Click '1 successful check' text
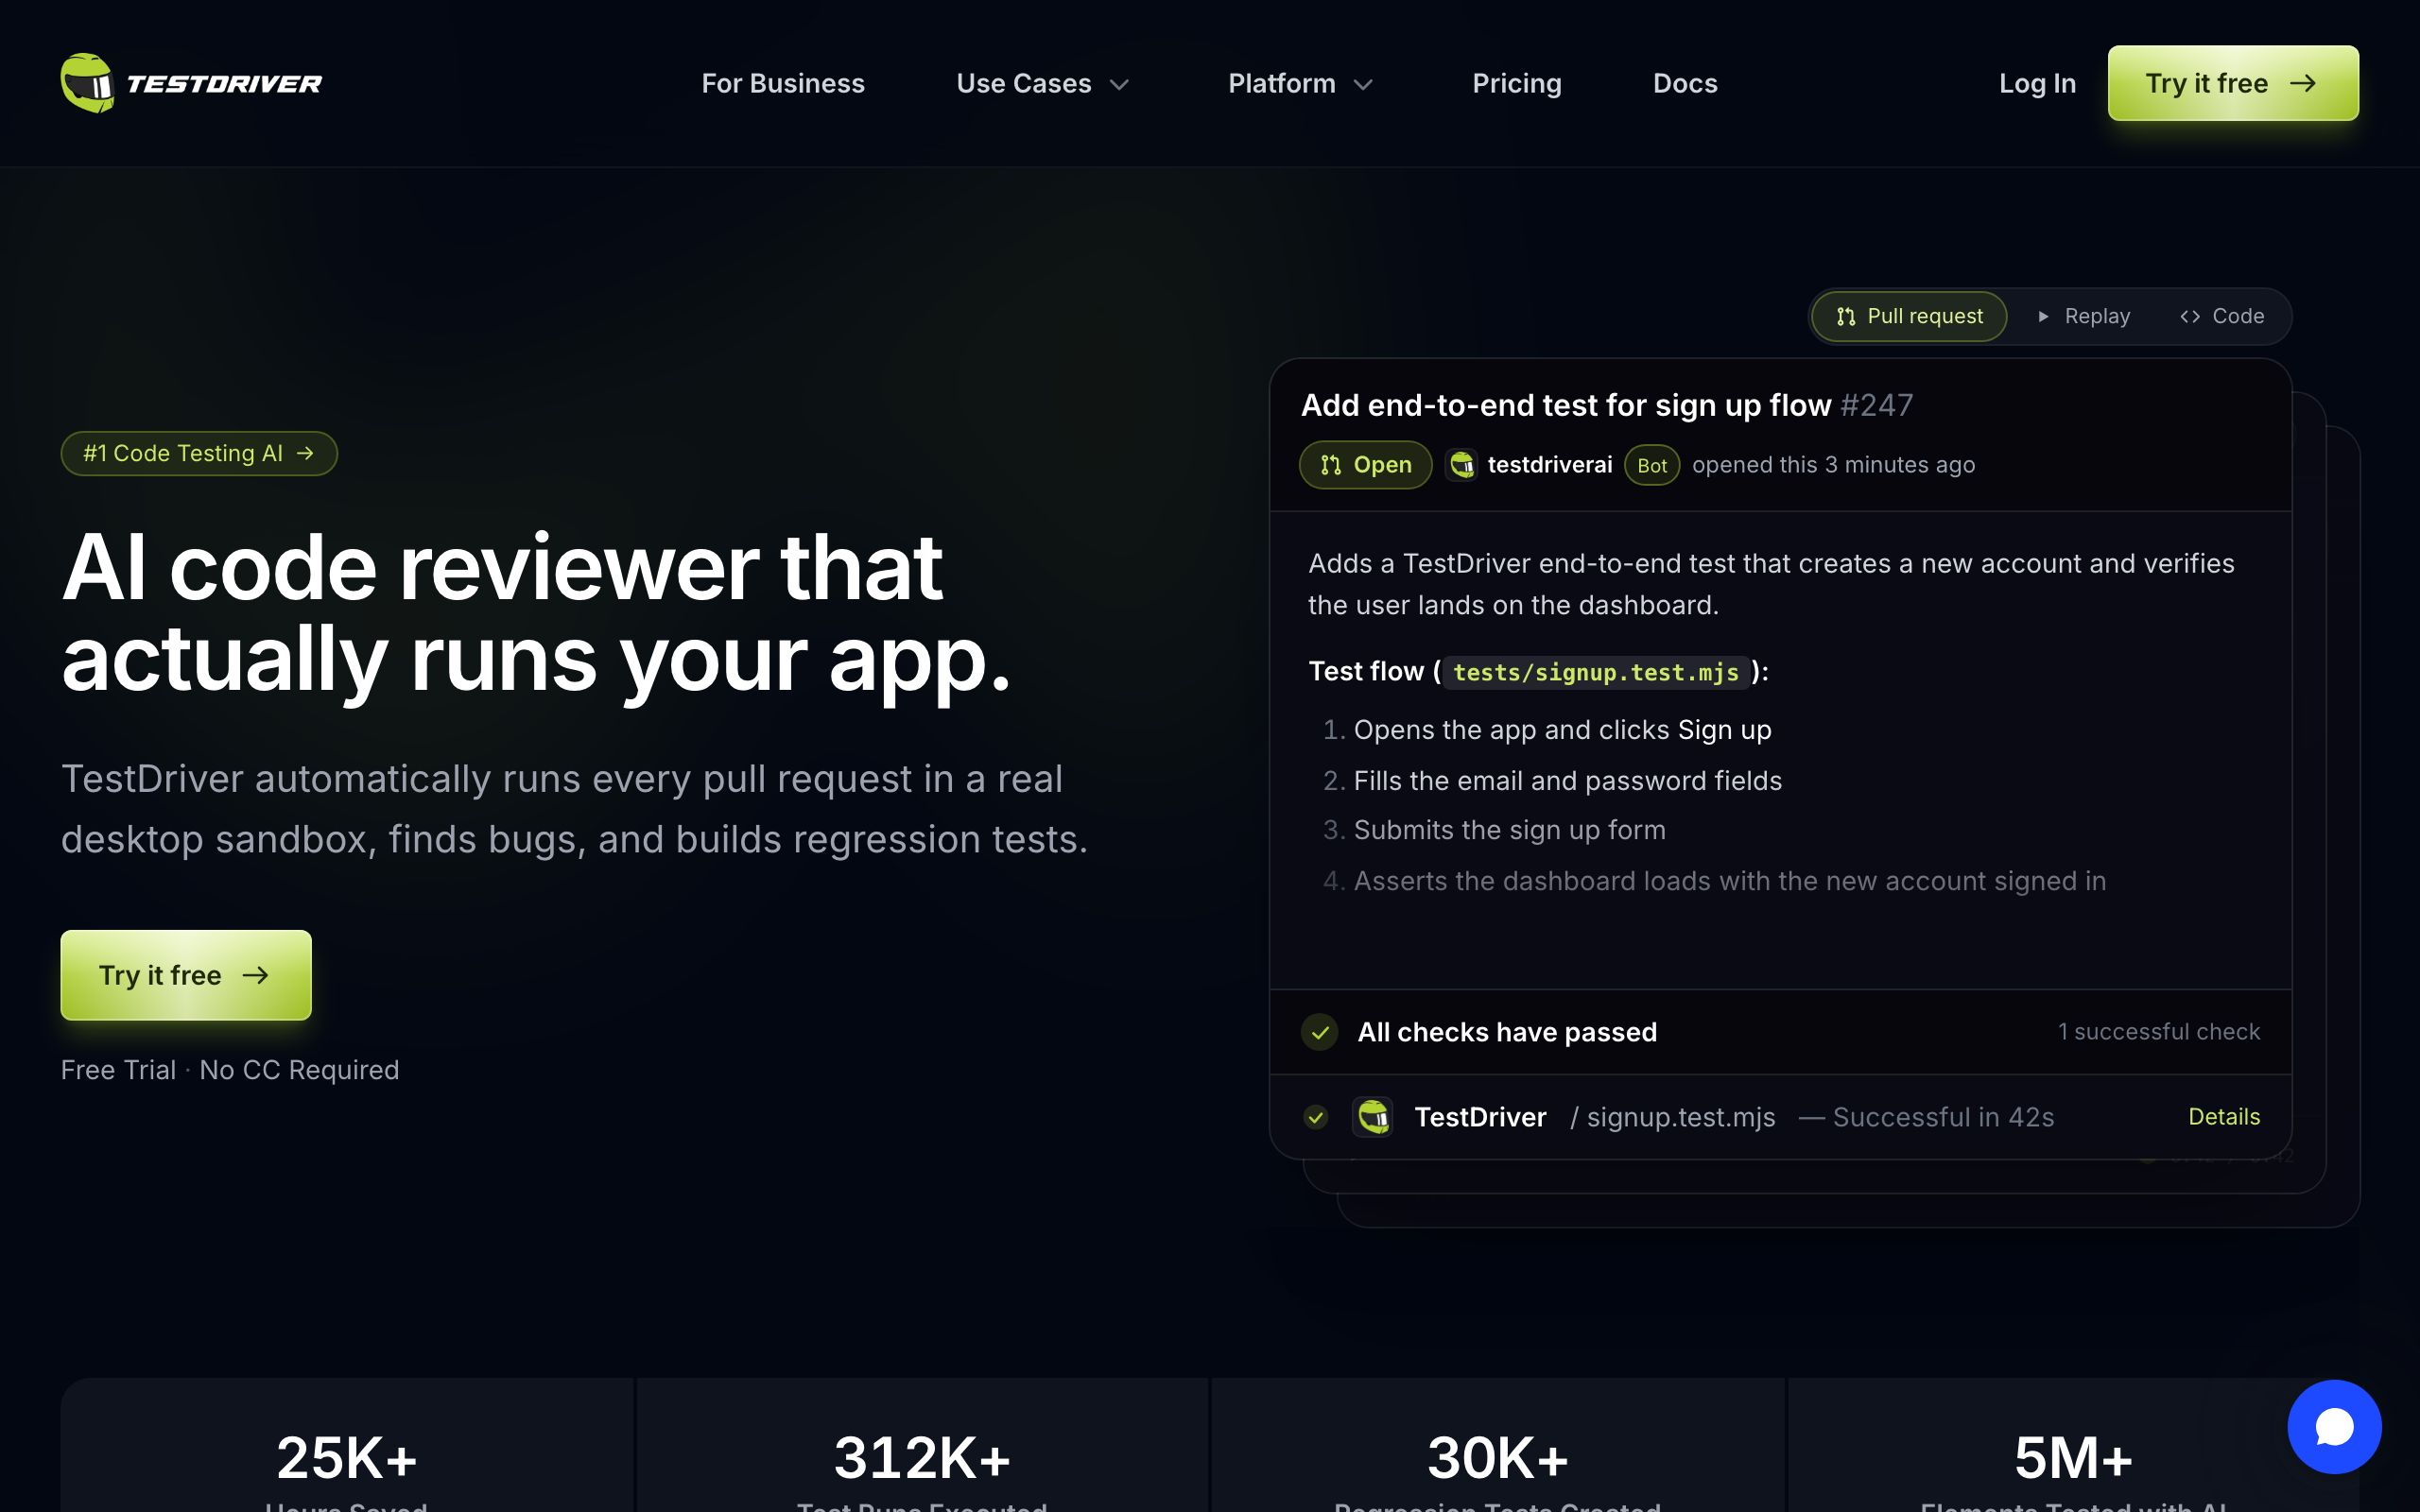The height and width of the screenshot is (1512, 2420). pos(2159,1032)
